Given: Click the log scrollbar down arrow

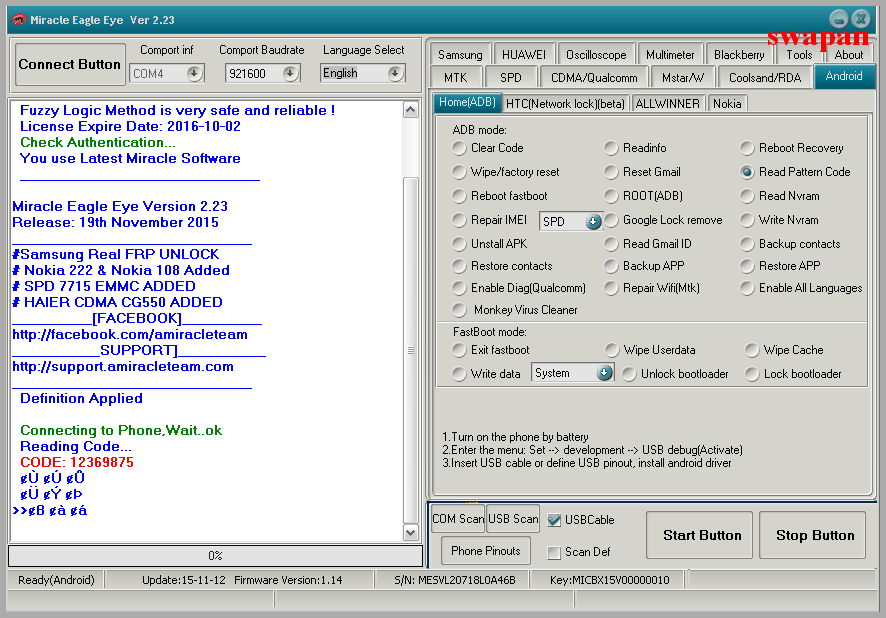Looking at the screenshot, I should pos(411,532).
